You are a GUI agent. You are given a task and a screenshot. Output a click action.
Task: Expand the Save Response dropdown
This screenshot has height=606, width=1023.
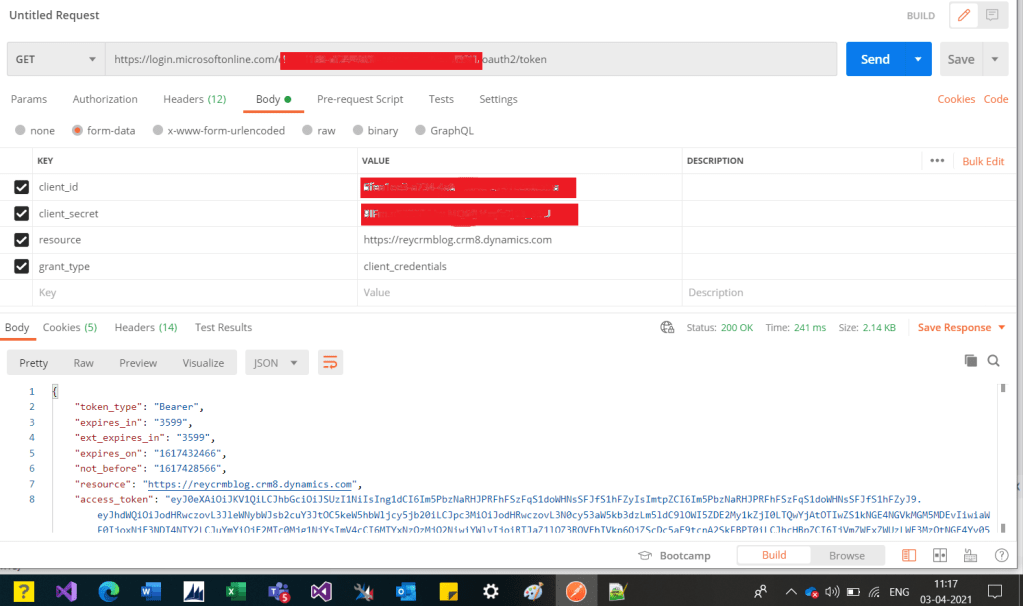[x=1001, y=328]
